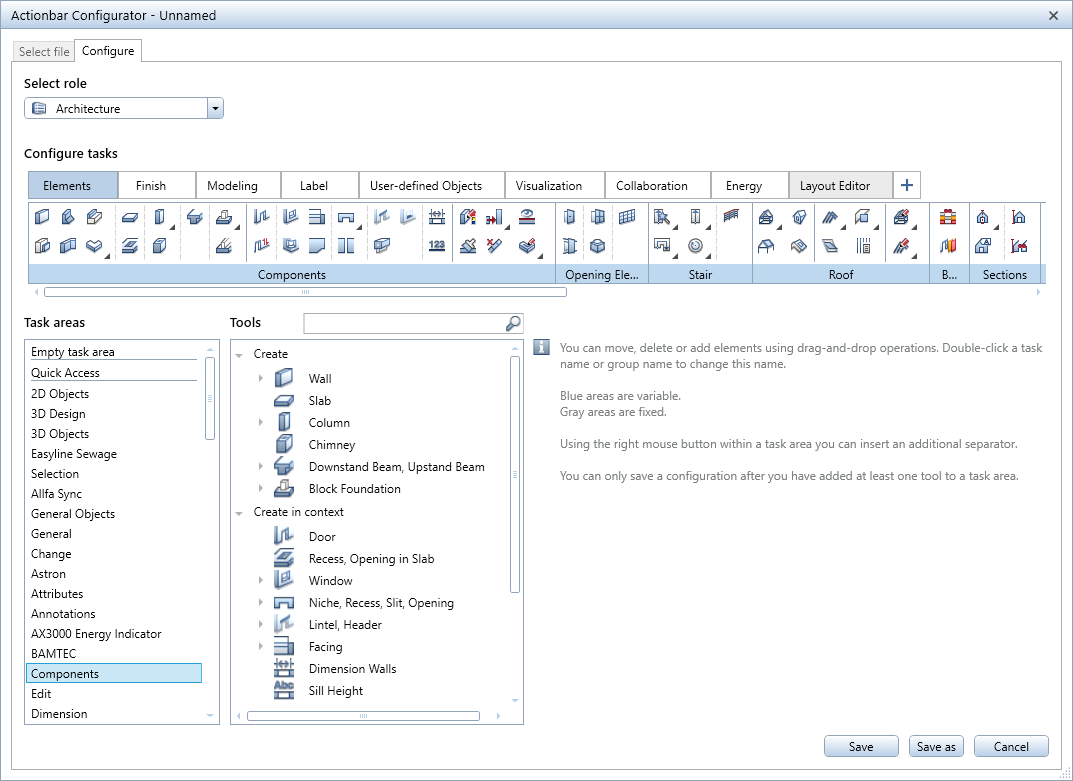
Task: Select the Sill Height icon
Action: tap(284, 691)
